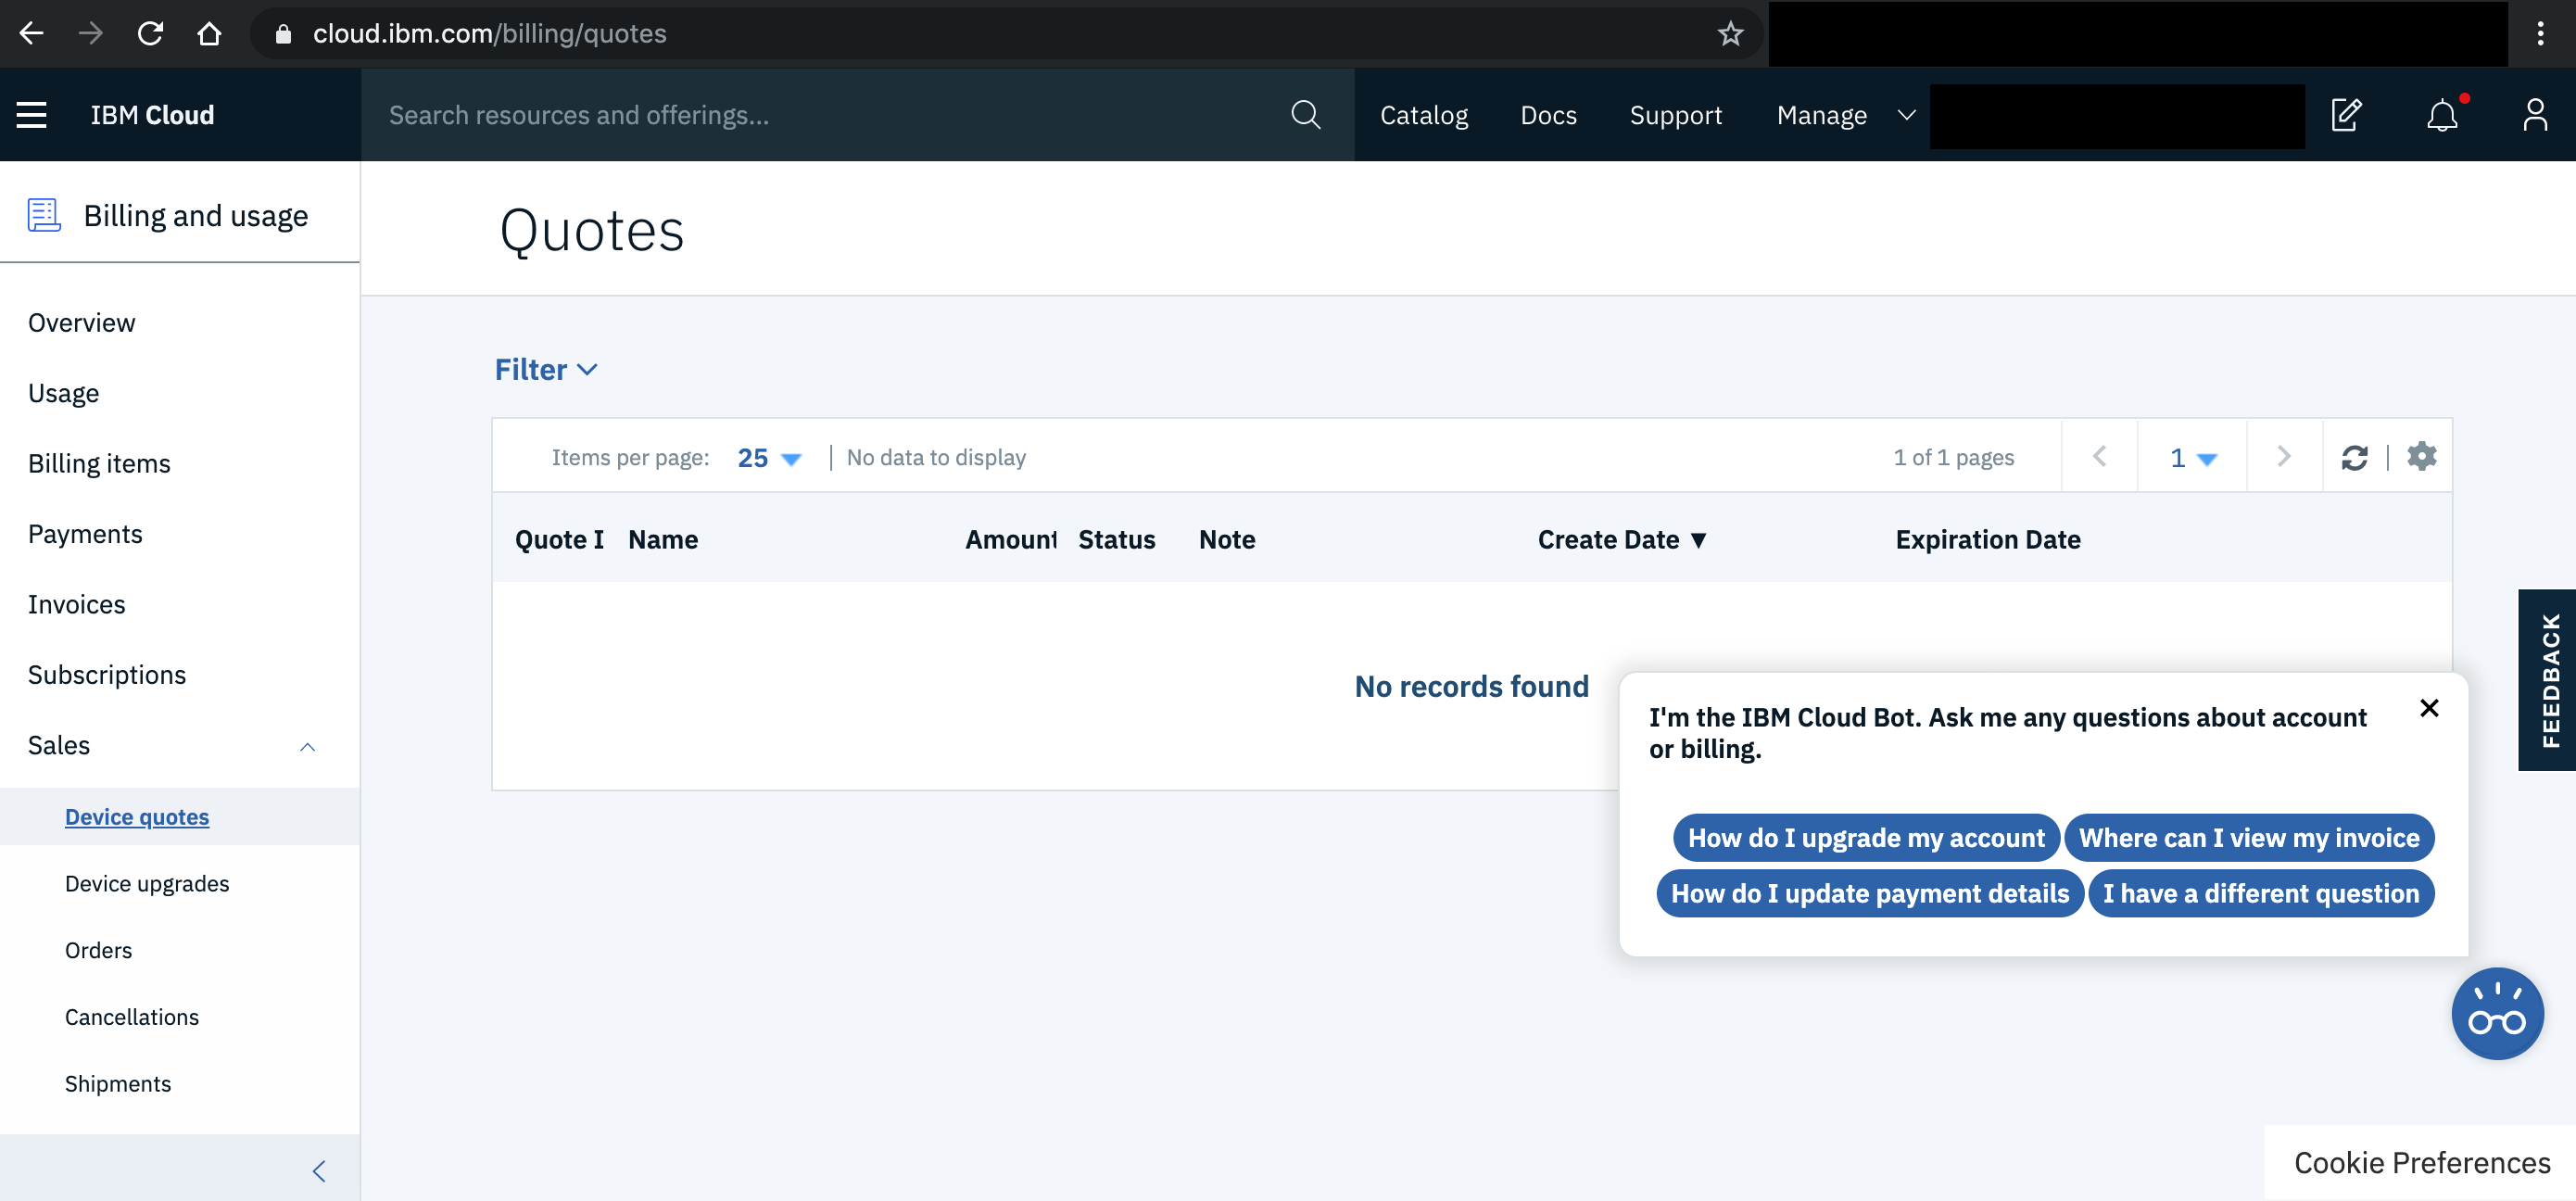Open the page number dropdown
Image resolution: width=2576 pixels, height=1201 pixels.
2193,458
